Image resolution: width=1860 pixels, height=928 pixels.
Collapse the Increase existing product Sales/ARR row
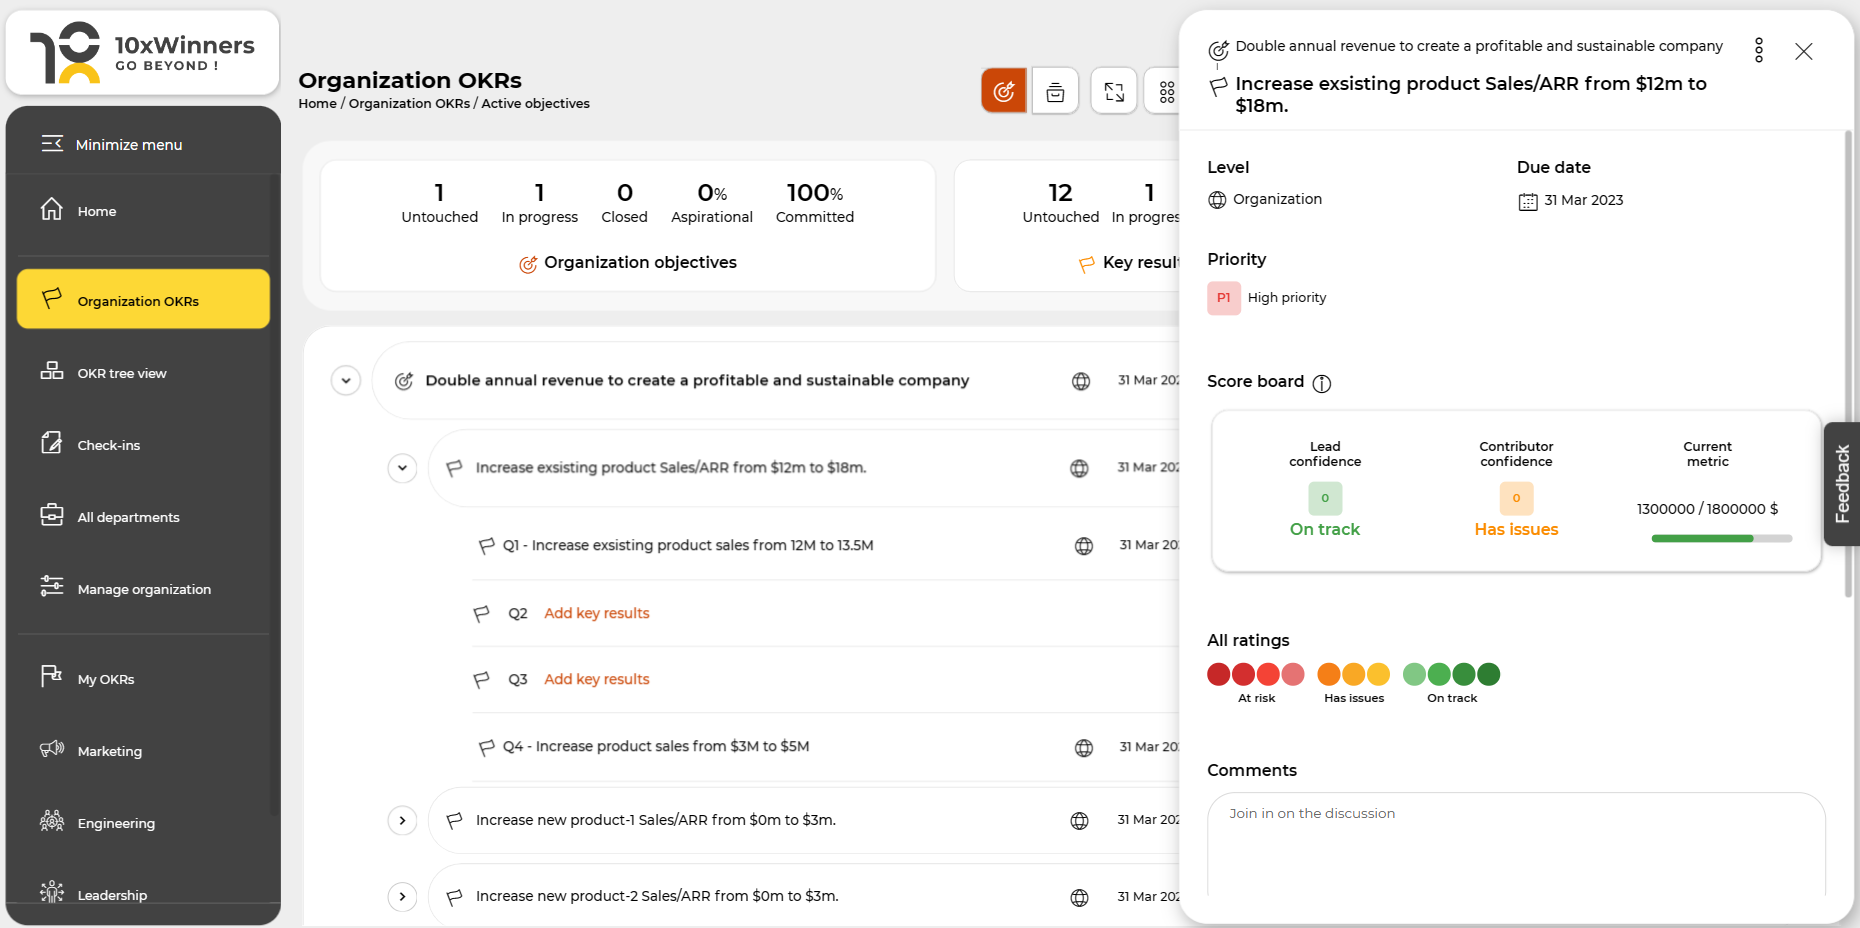(x=402, y=467)
